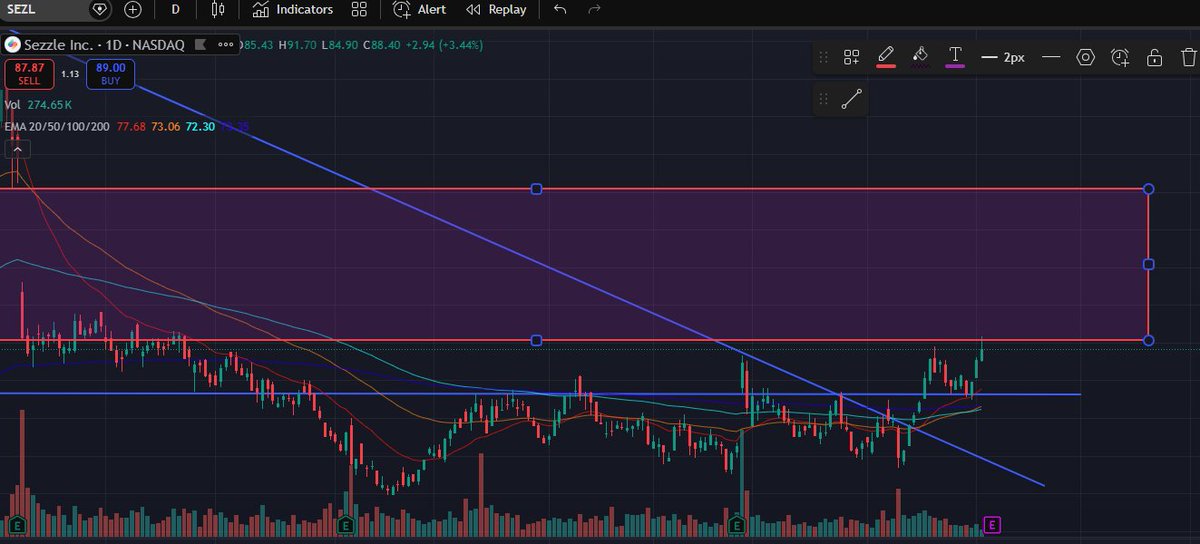This screenshot has height=544, width=1200.
Task: Click the rectangle's top-center resize handle
Action: (536, 188)
